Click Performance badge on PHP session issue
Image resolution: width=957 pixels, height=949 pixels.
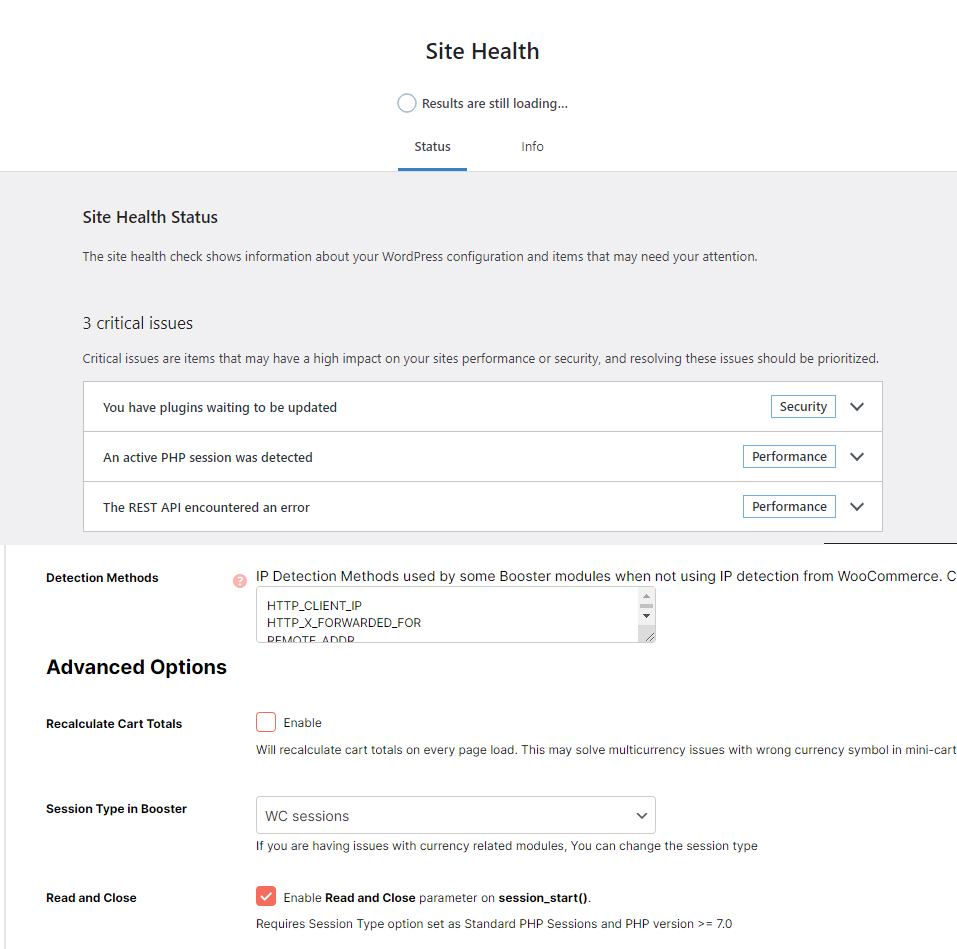789,456
